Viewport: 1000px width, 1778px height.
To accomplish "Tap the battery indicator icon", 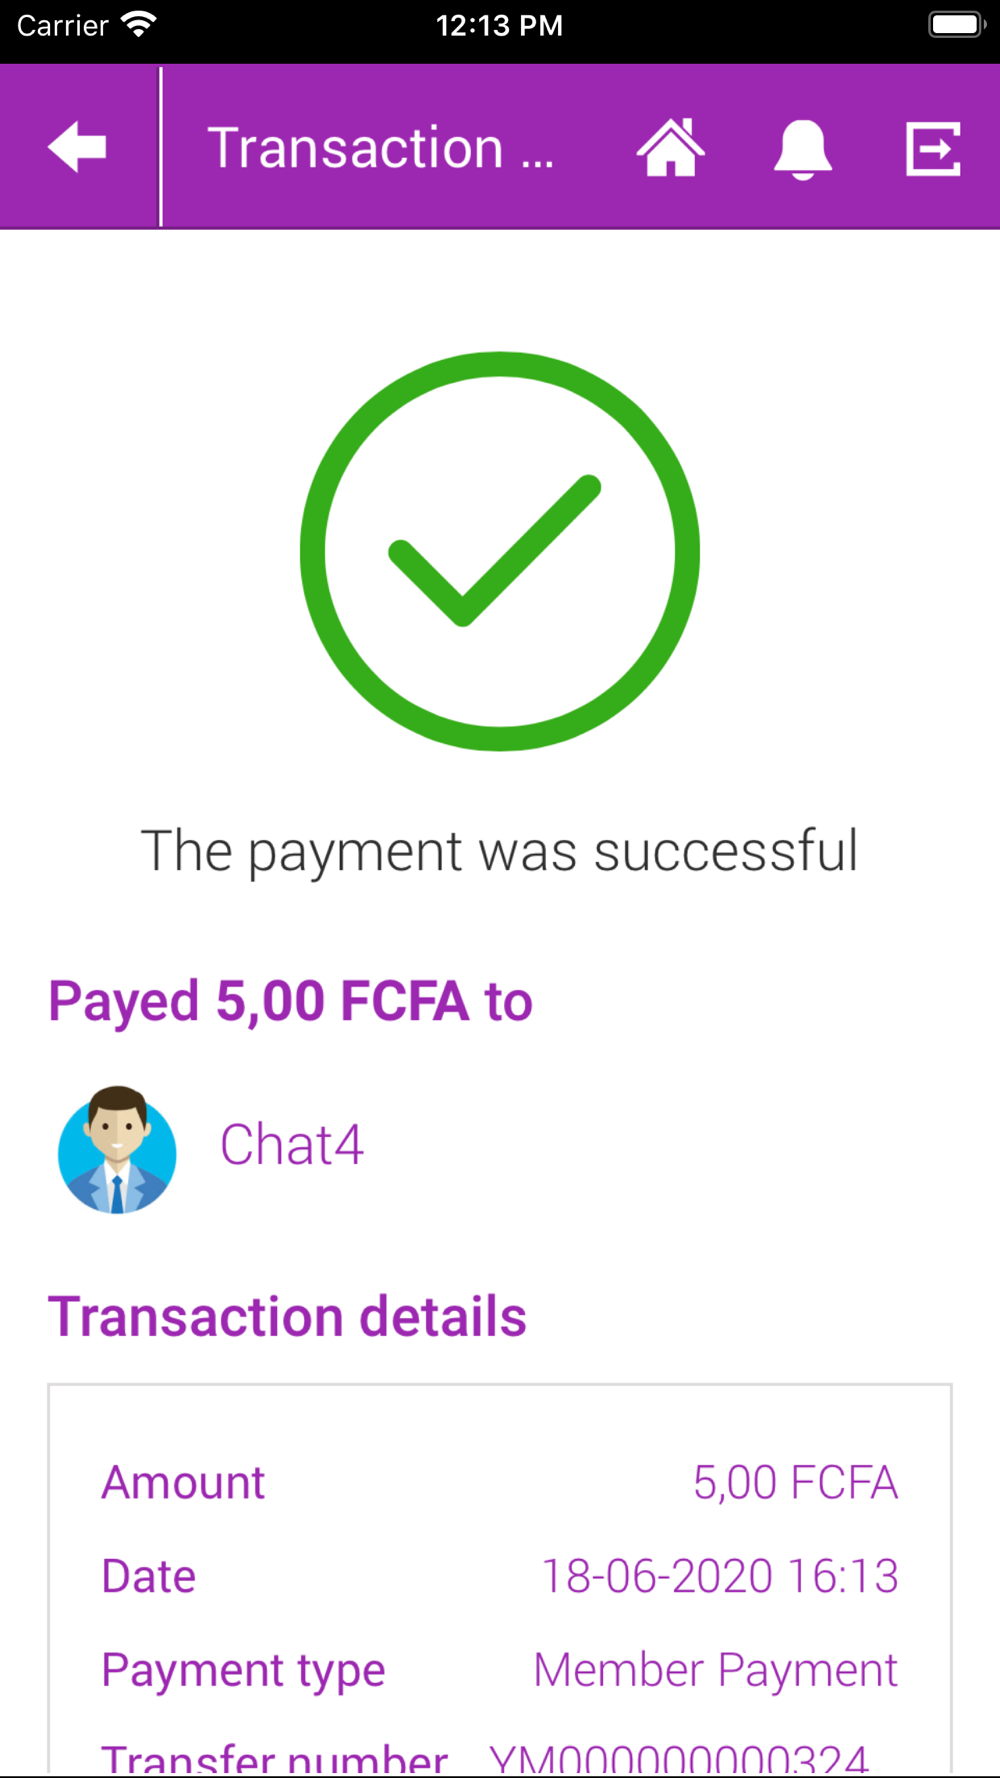I will click(x=957, y=24).
